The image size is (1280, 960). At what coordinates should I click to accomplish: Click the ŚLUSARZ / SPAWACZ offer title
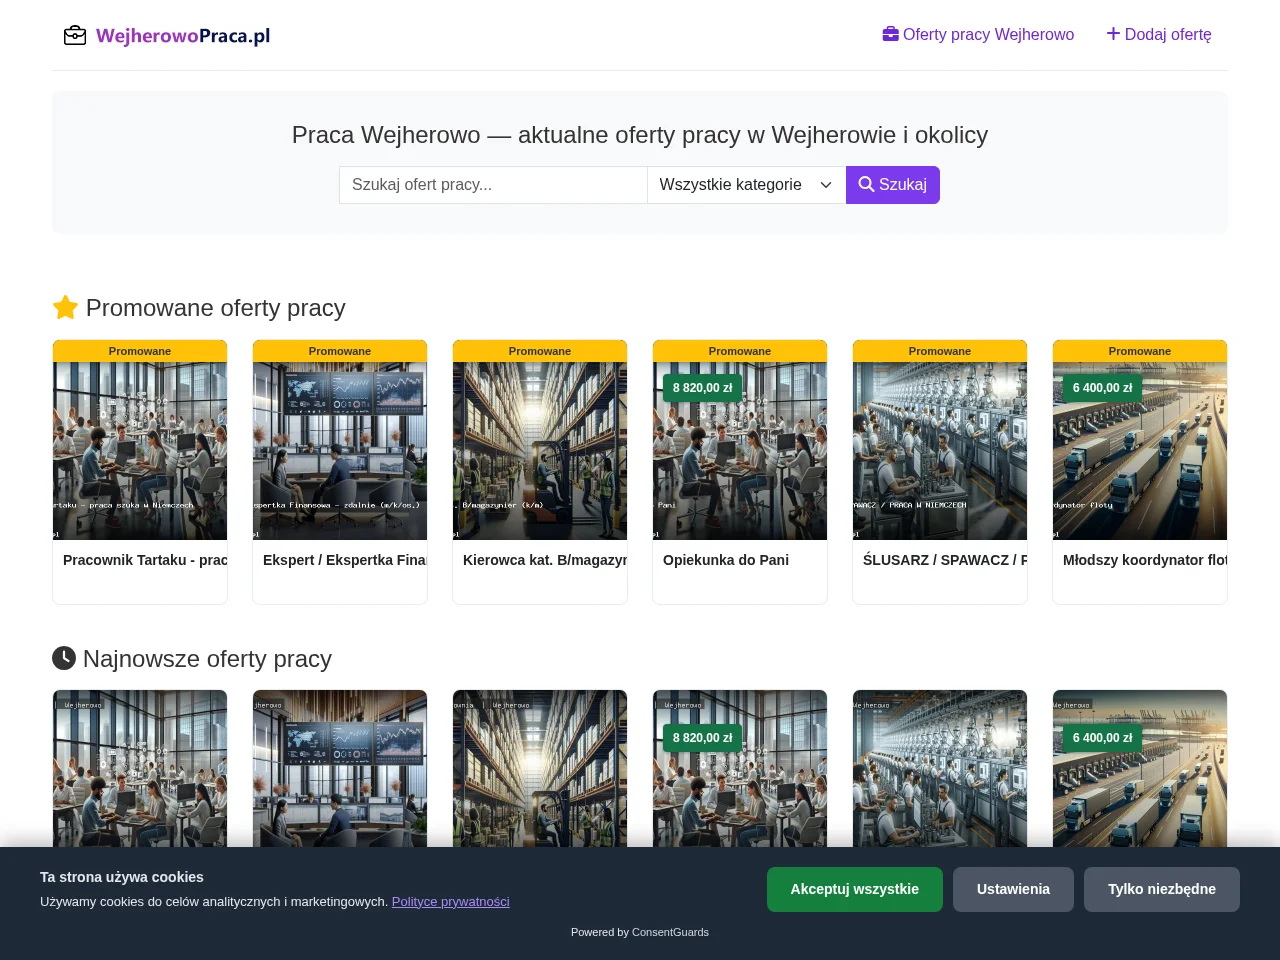[x=945, y=560]
